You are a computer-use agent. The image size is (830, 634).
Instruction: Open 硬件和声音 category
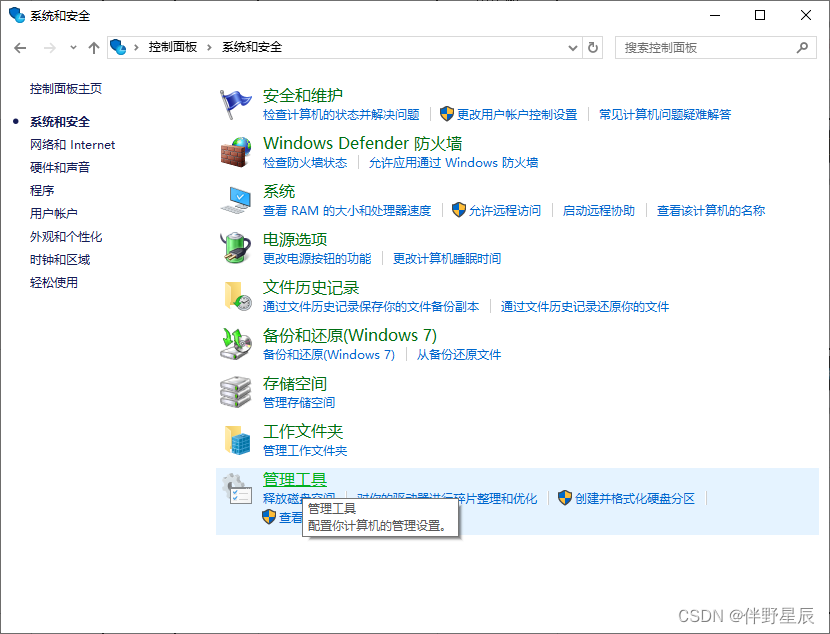point(60,167)
